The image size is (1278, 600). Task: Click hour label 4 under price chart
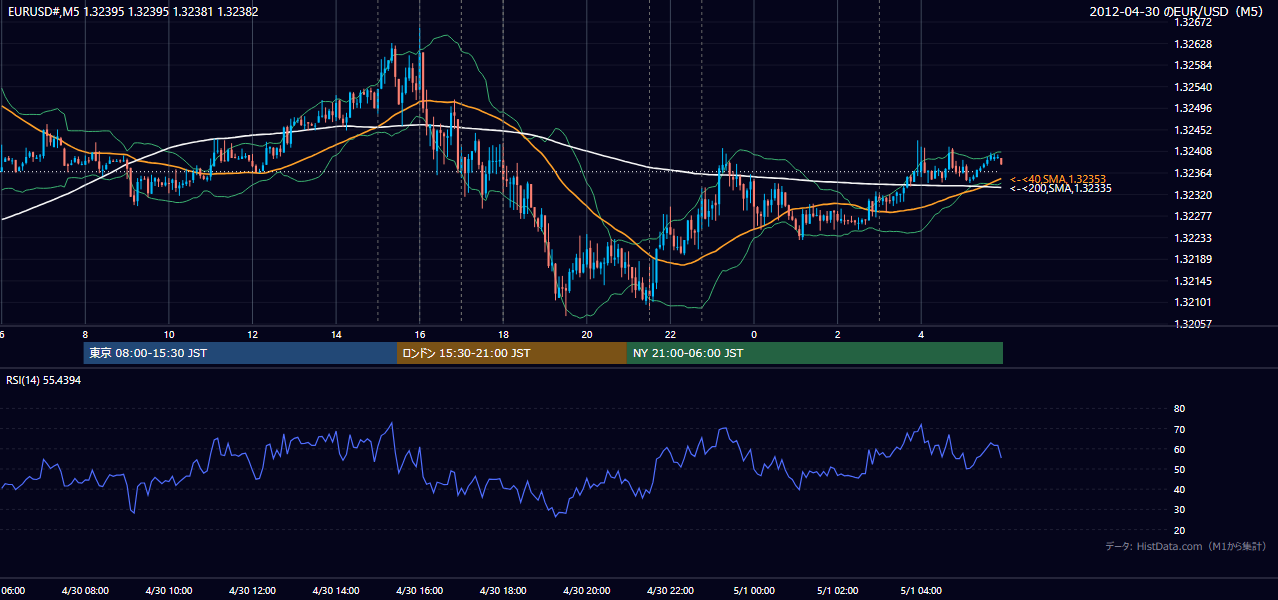(x=921, y=334)
